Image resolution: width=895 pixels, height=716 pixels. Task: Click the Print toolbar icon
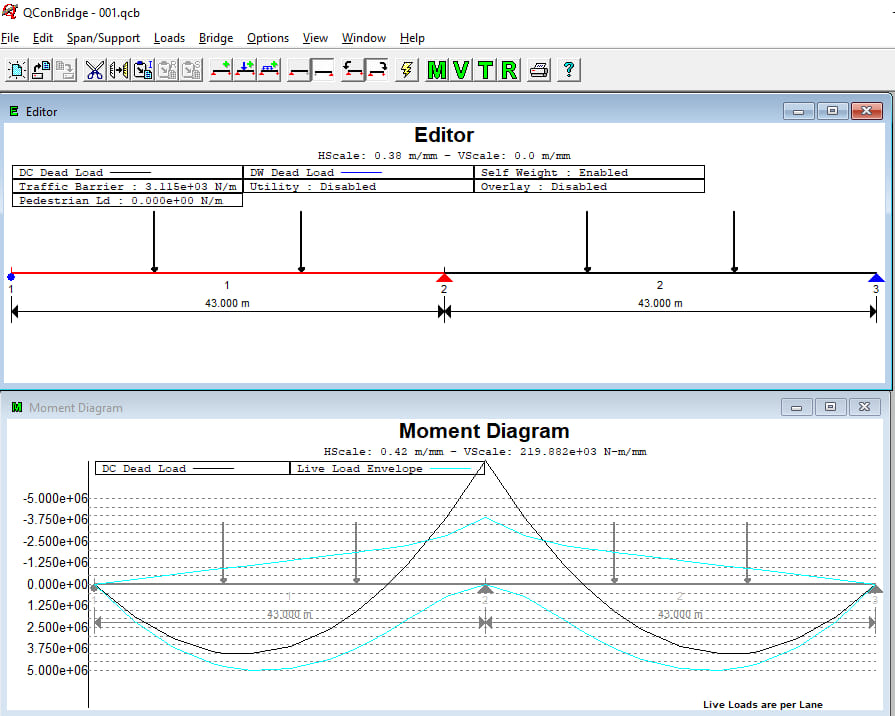pyautogui.click(x=539, y=70)
